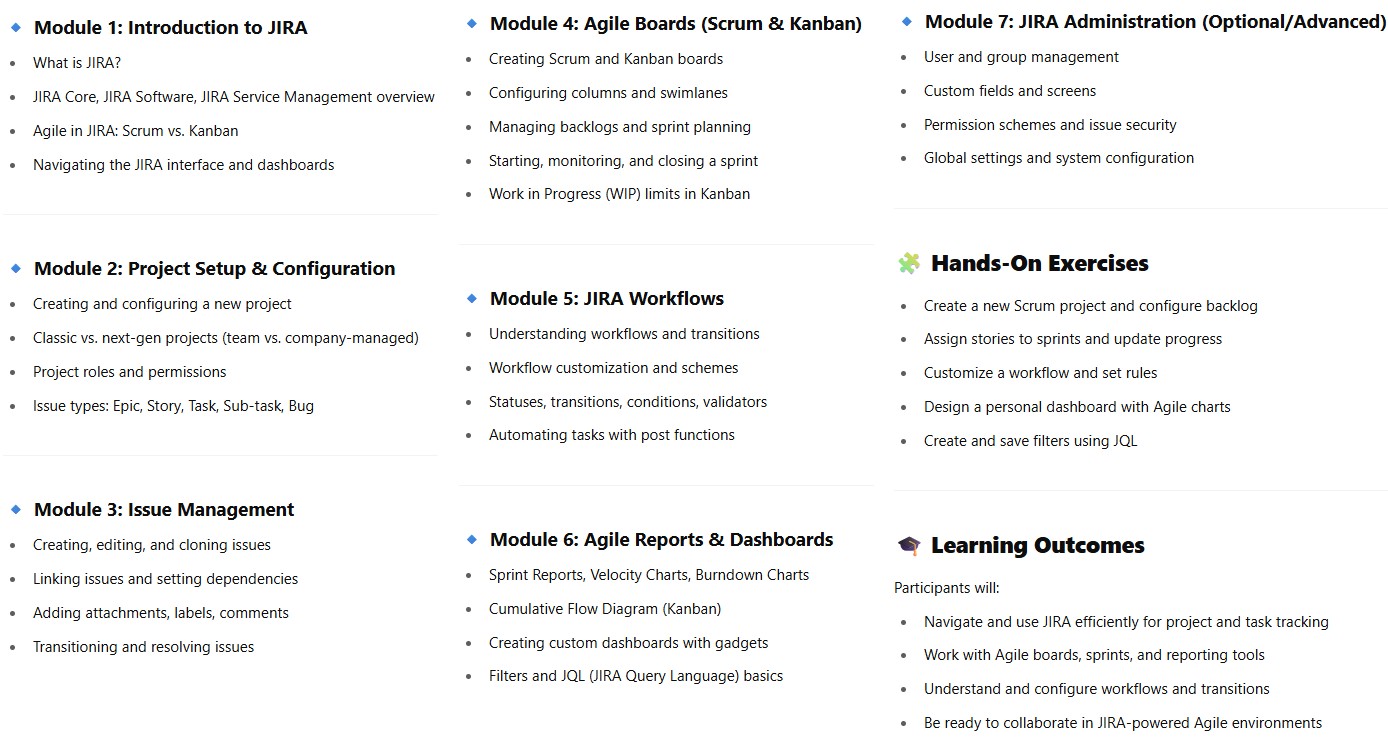Click the blue diamond beside Module 1
Screen dimensions: 1388x751
tap(16, 28)
